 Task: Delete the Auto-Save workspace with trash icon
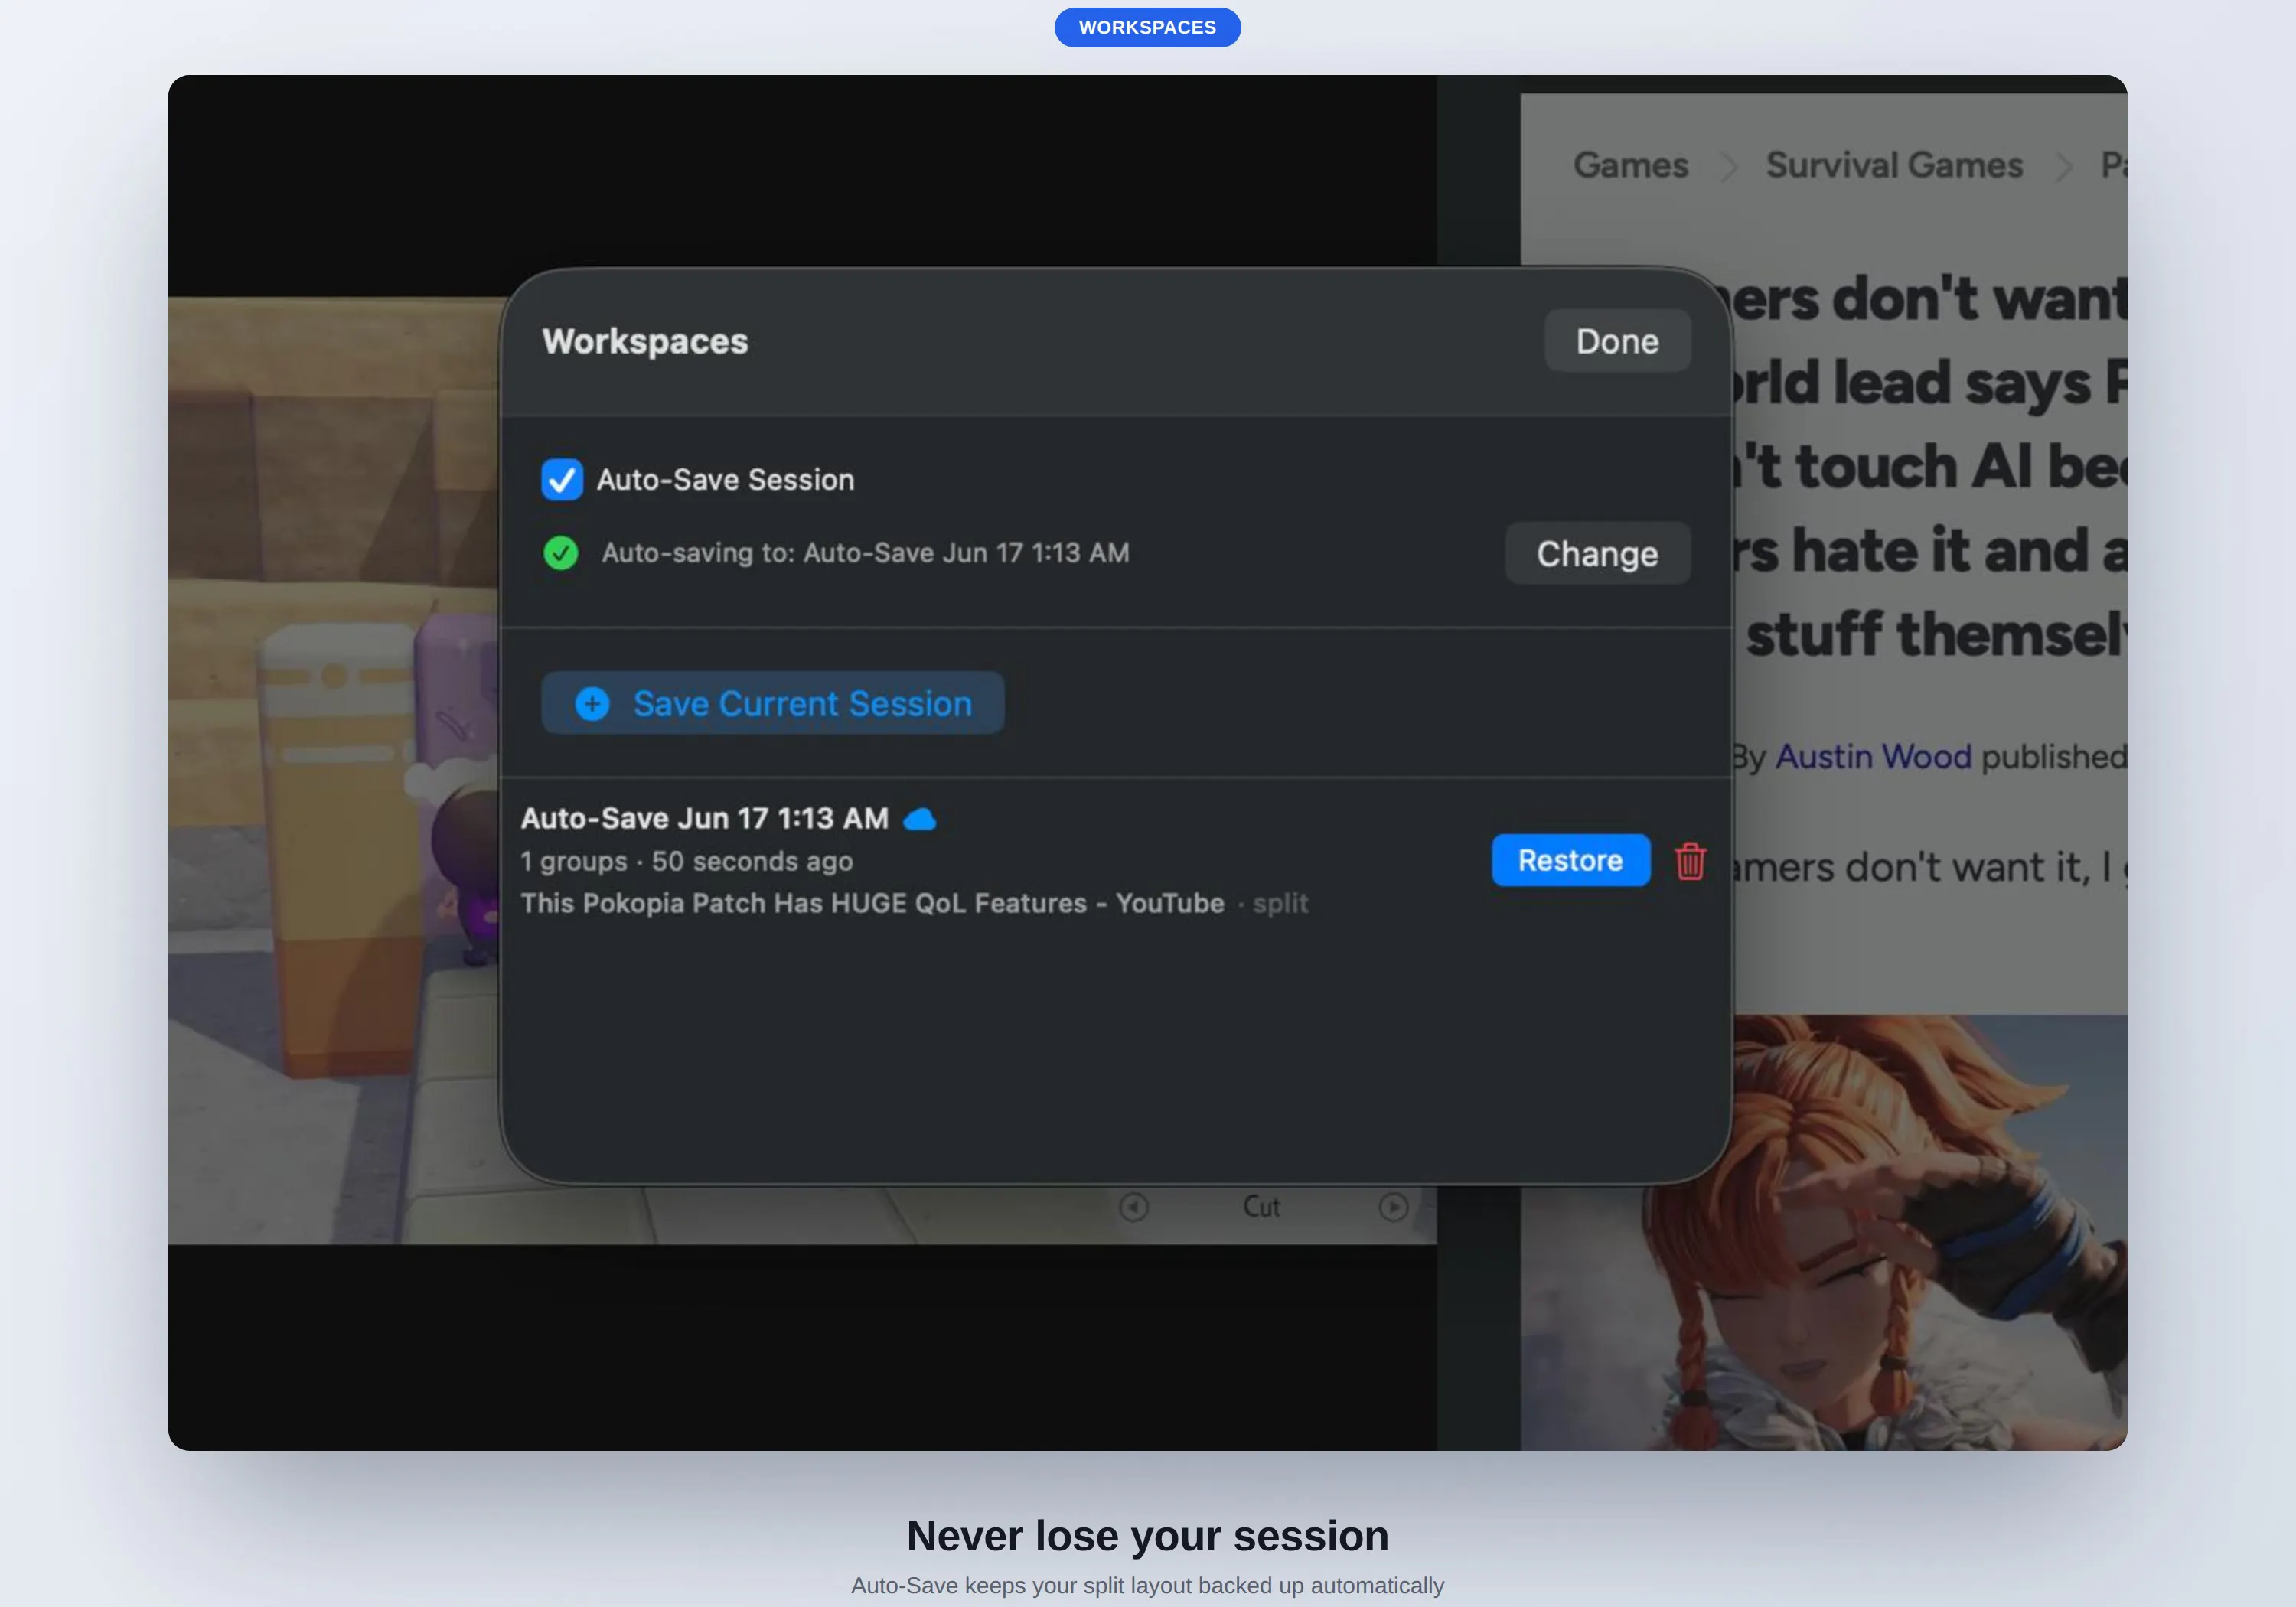(1690, 860)
